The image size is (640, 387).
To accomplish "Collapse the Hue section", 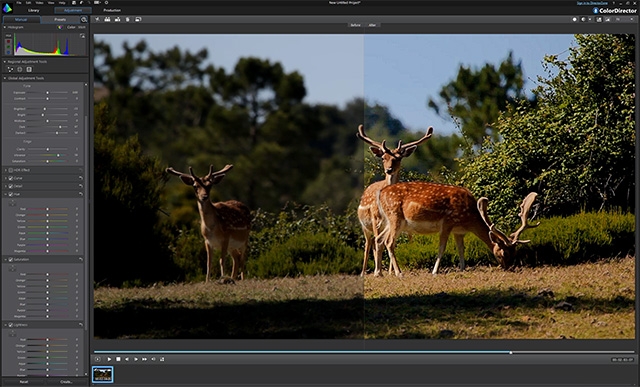I will coord(6,194).
